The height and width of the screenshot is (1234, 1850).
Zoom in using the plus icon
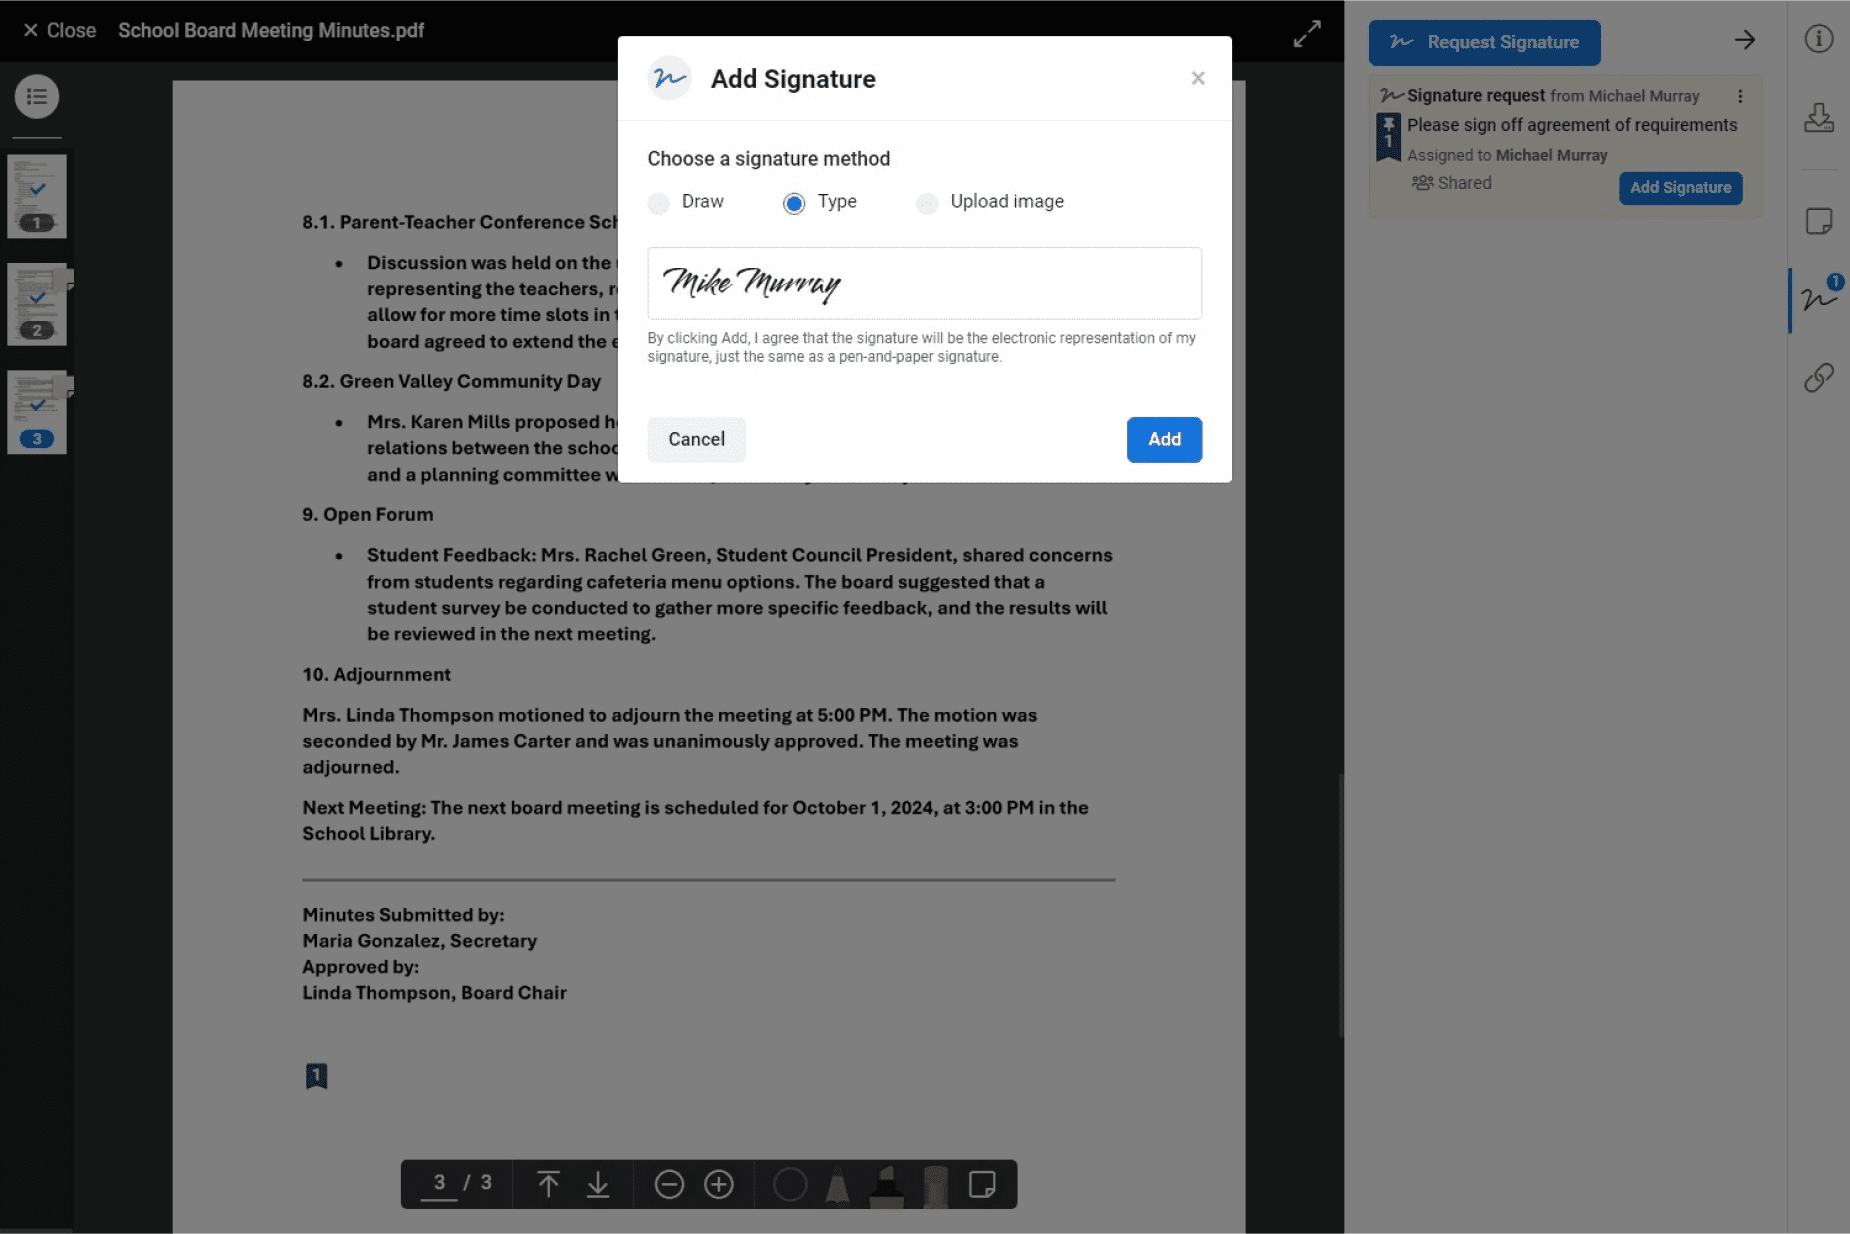click(x=719, y=1185)
